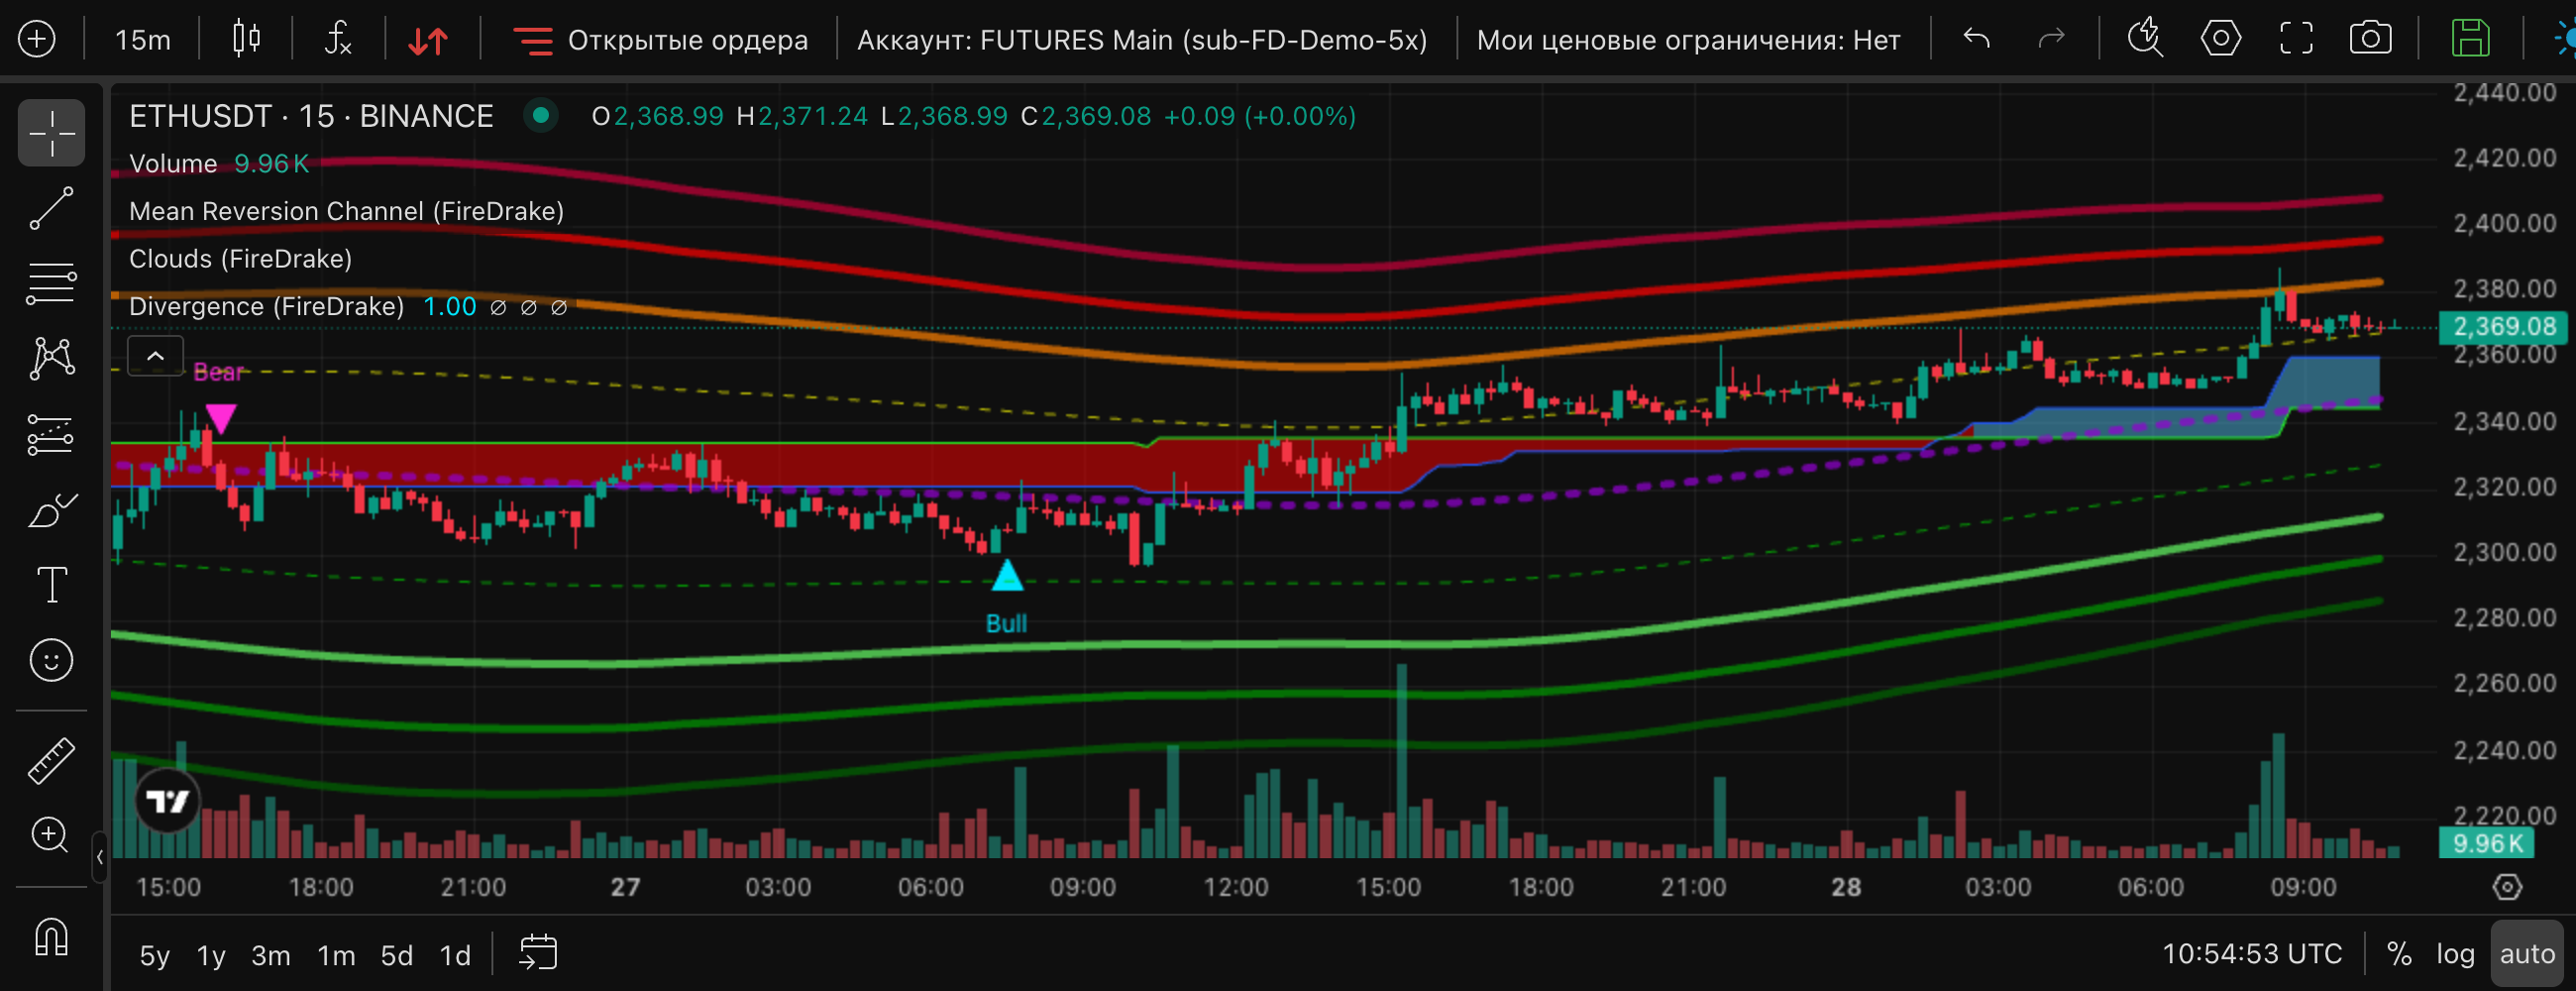Open the Открытые ордера panel
The width and height of the screenshot is (2576, 991).
click(x=660, y=40)
